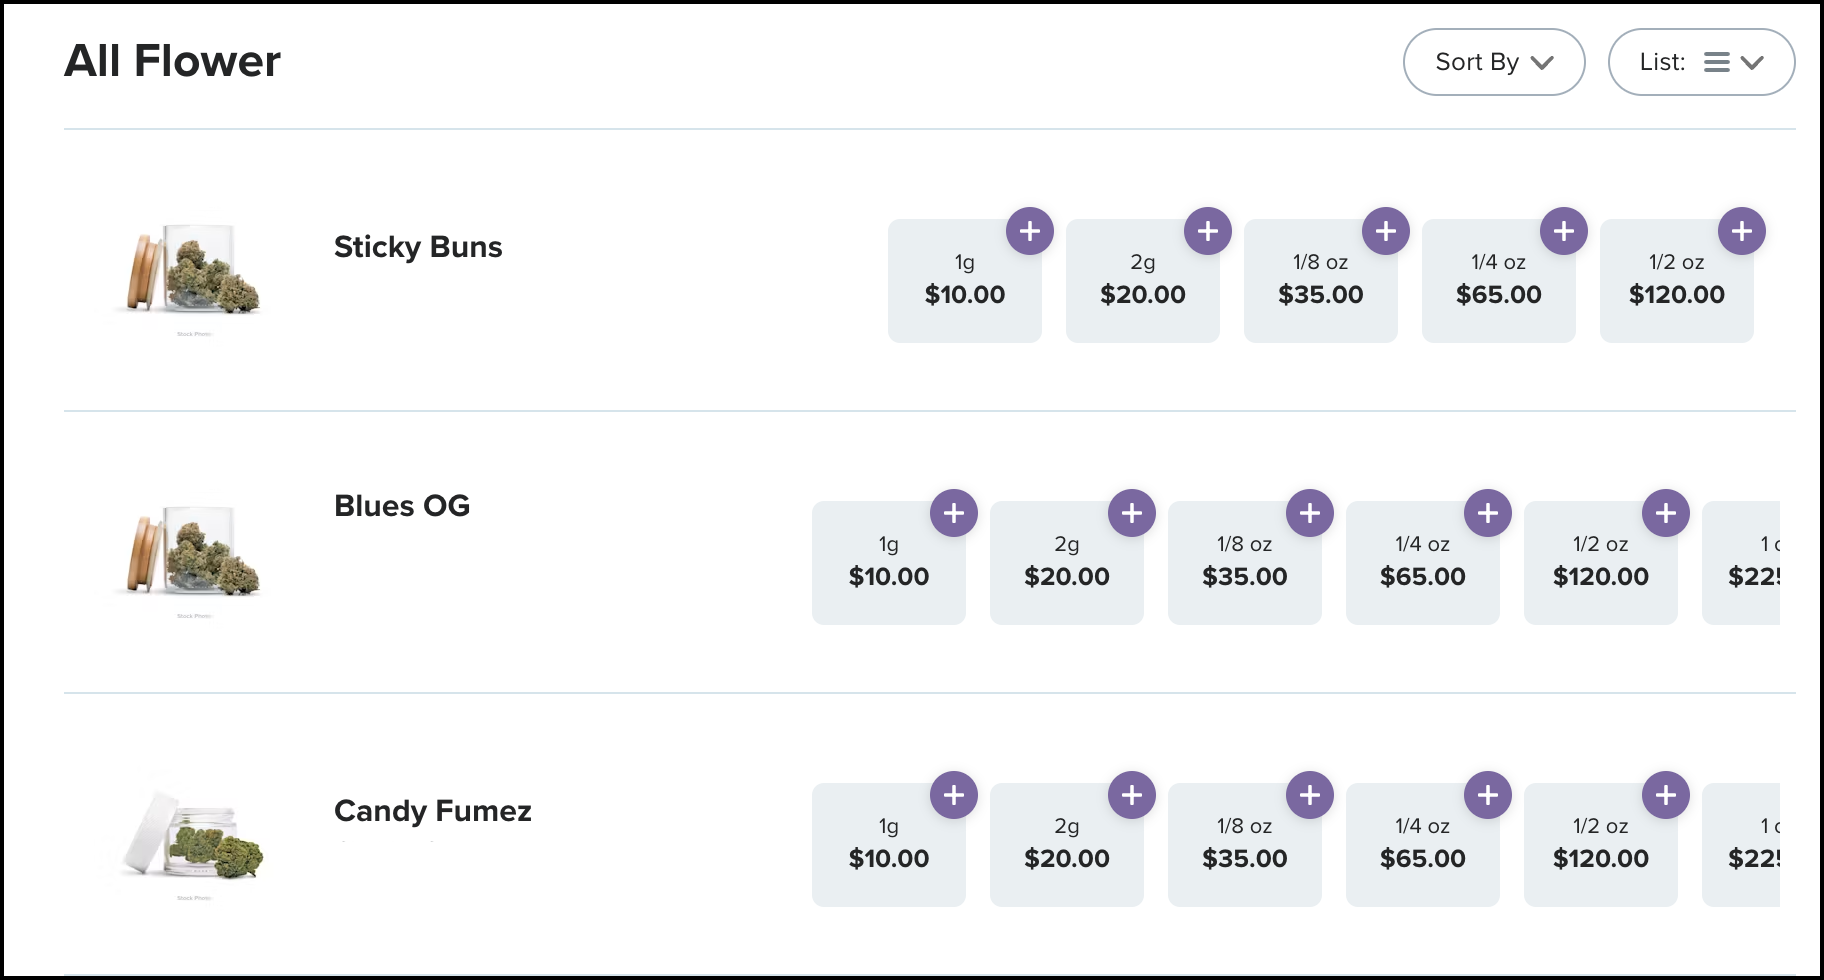Add 1/2 oz of Blues OG to cart

pos(1665,512)
